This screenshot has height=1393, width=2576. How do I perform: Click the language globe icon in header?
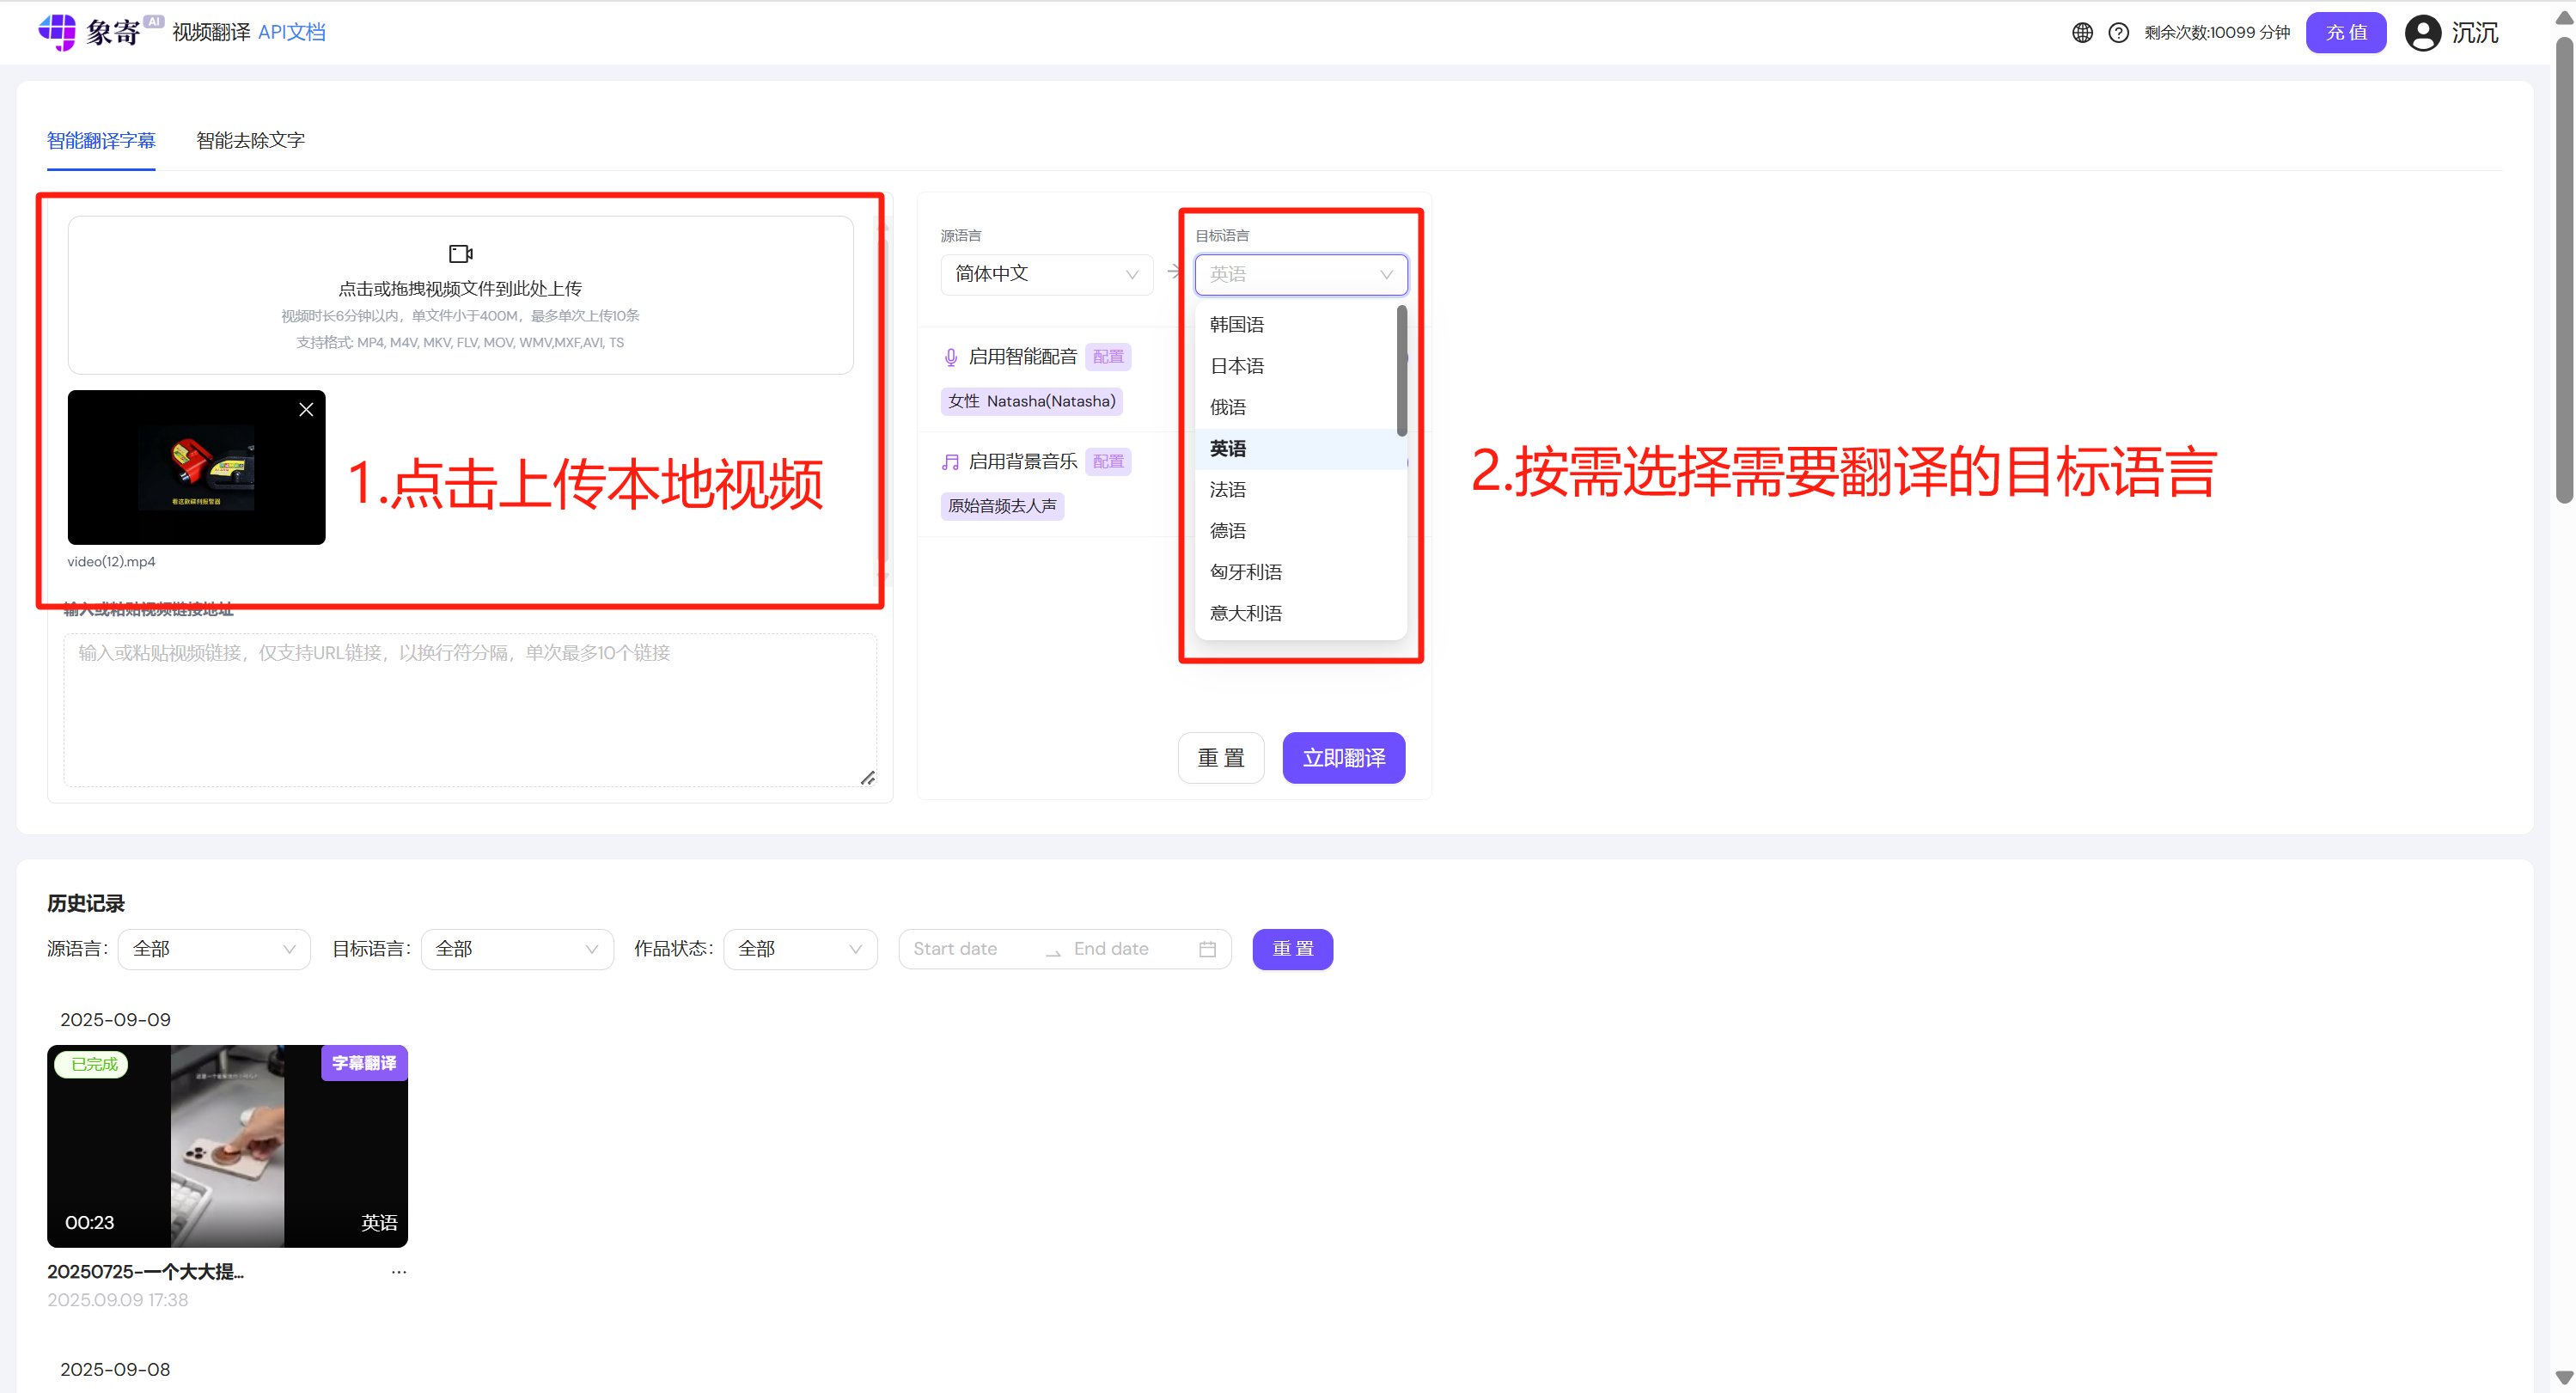2082,32
